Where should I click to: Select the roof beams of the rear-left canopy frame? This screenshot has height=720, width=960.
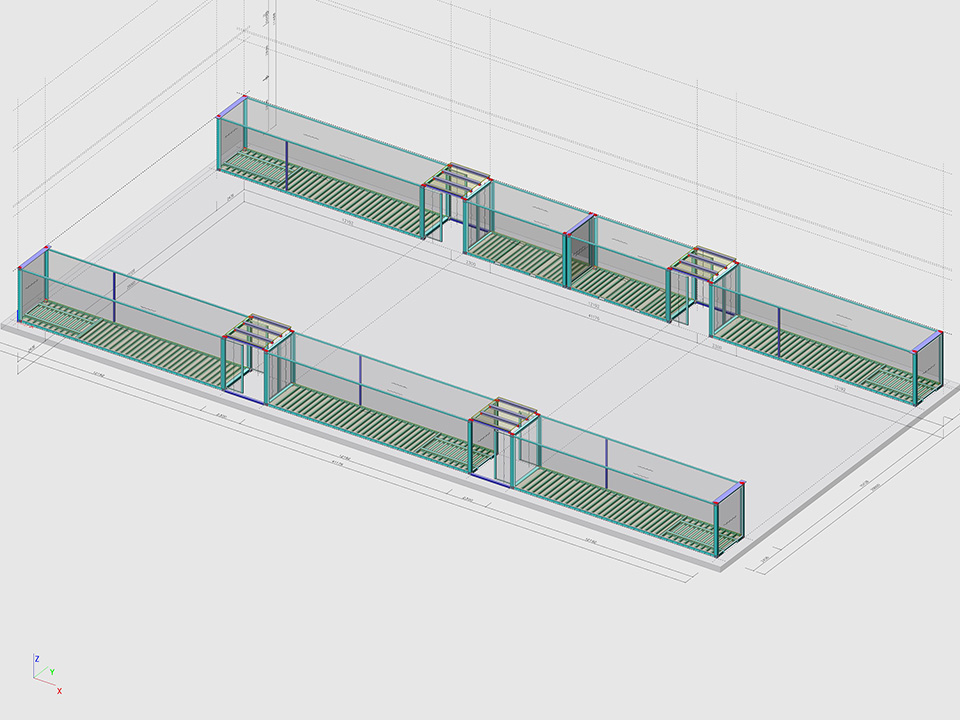tap(457, 177)
